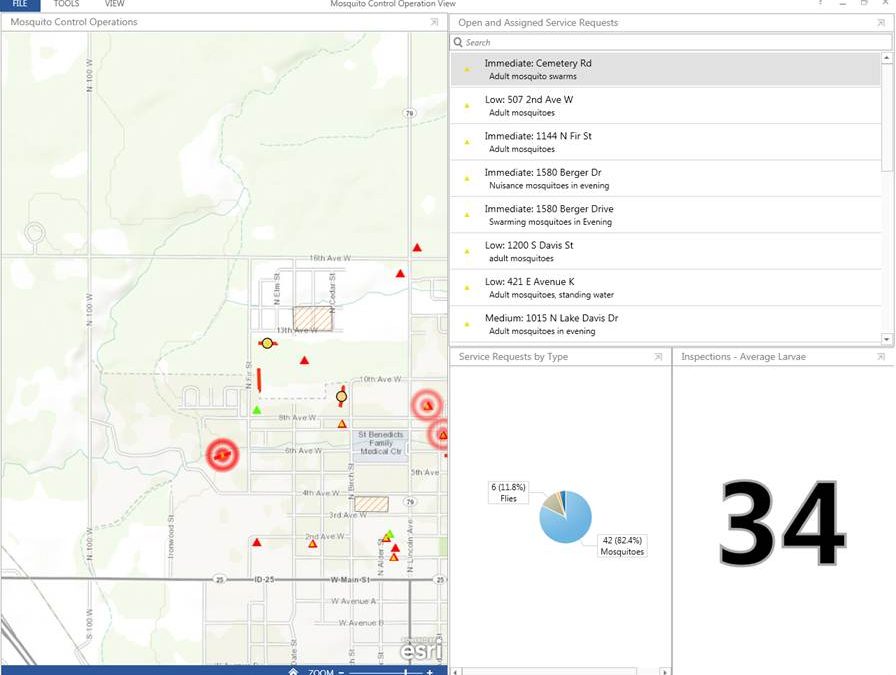Click the request list scrollbar down arrow

tap(886, 339)
